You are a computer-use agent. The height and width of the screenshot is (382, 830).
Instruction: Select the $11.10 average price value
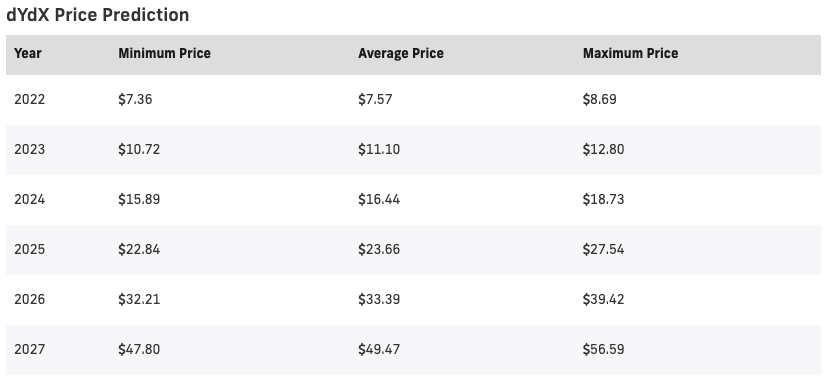click(x=379, y=150)
